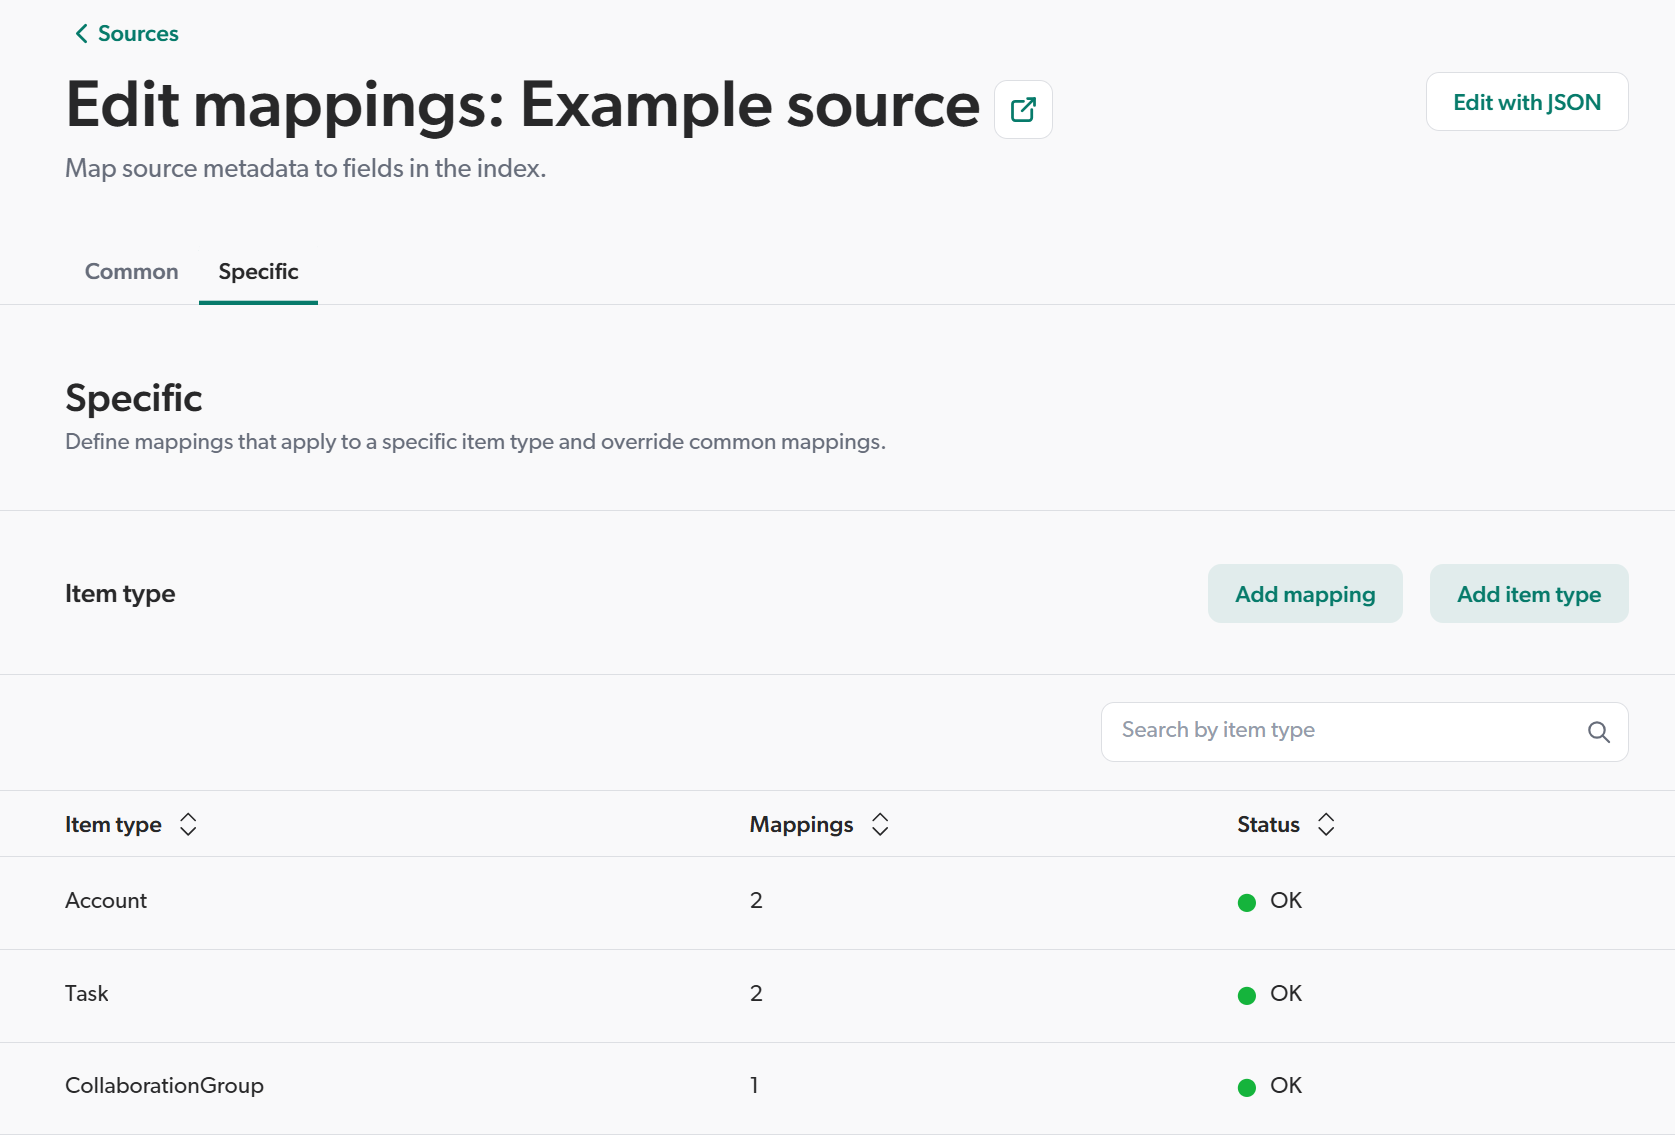Click mappings count 1 in CollaborationGroup row
This screenshot has width=1675, height=1135.
754,1086
